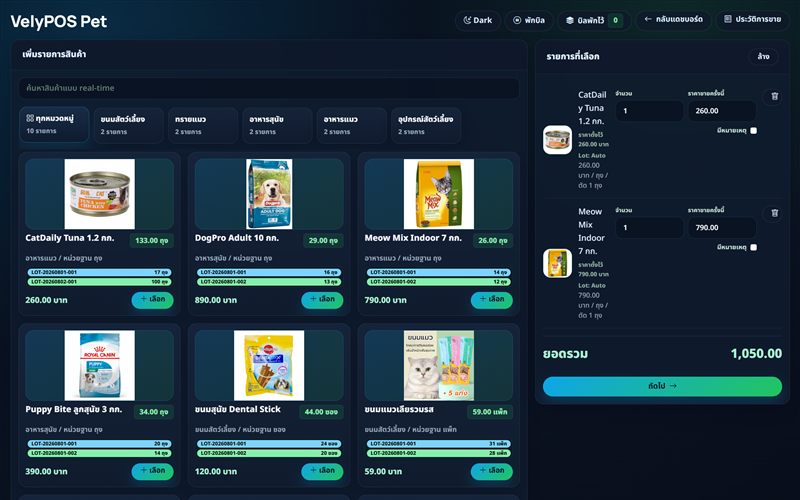Add CatDaily Tuna with เลือก button
The width and height of the screenshot is (800, 500).
click(153, 300)
